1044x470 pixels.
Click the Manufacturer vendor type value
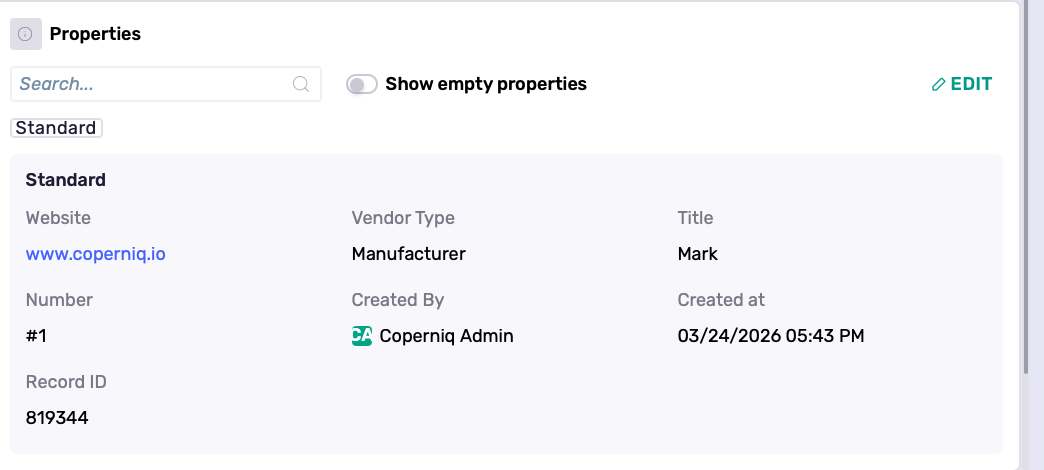409,254
